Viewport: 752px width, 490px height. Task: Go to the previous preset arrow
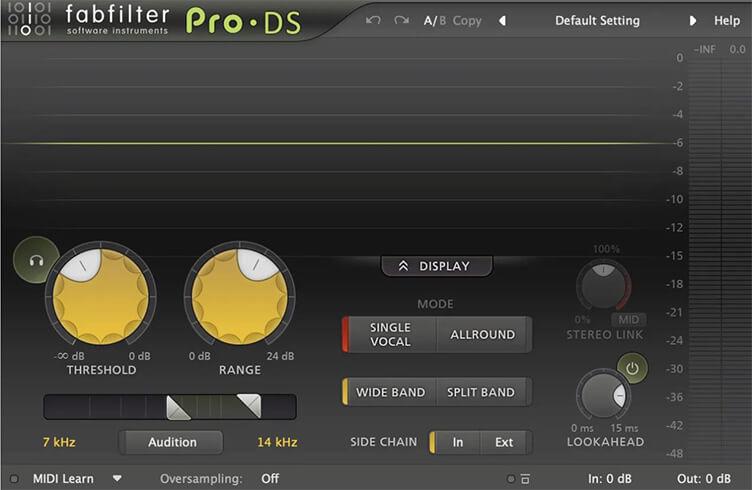502,21
